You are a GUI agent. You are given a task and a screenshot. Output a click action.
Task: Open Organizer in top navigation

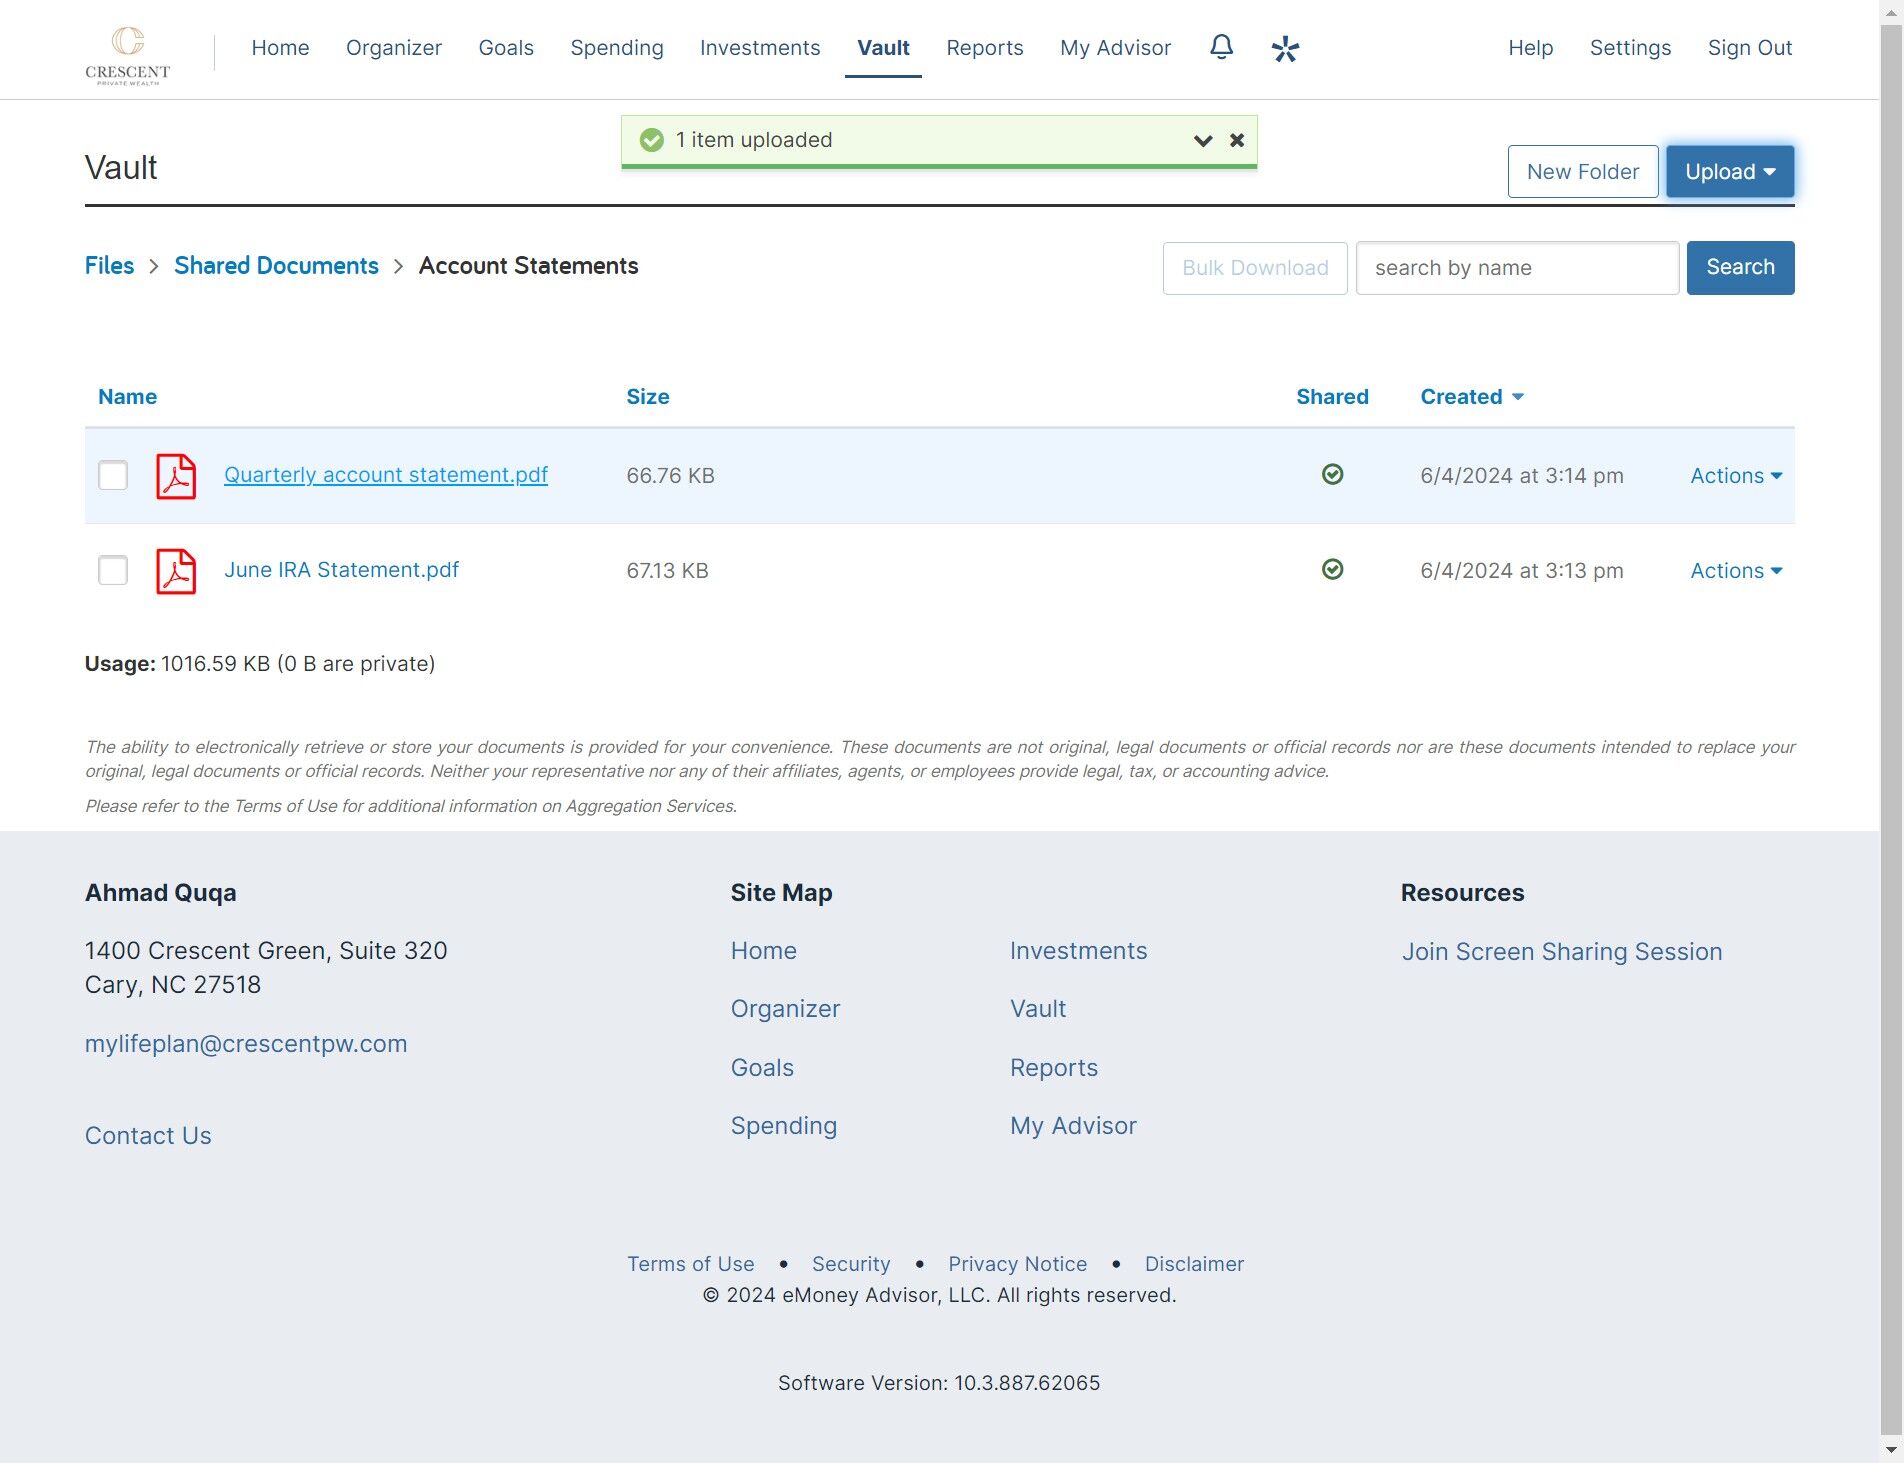(394, 48)
